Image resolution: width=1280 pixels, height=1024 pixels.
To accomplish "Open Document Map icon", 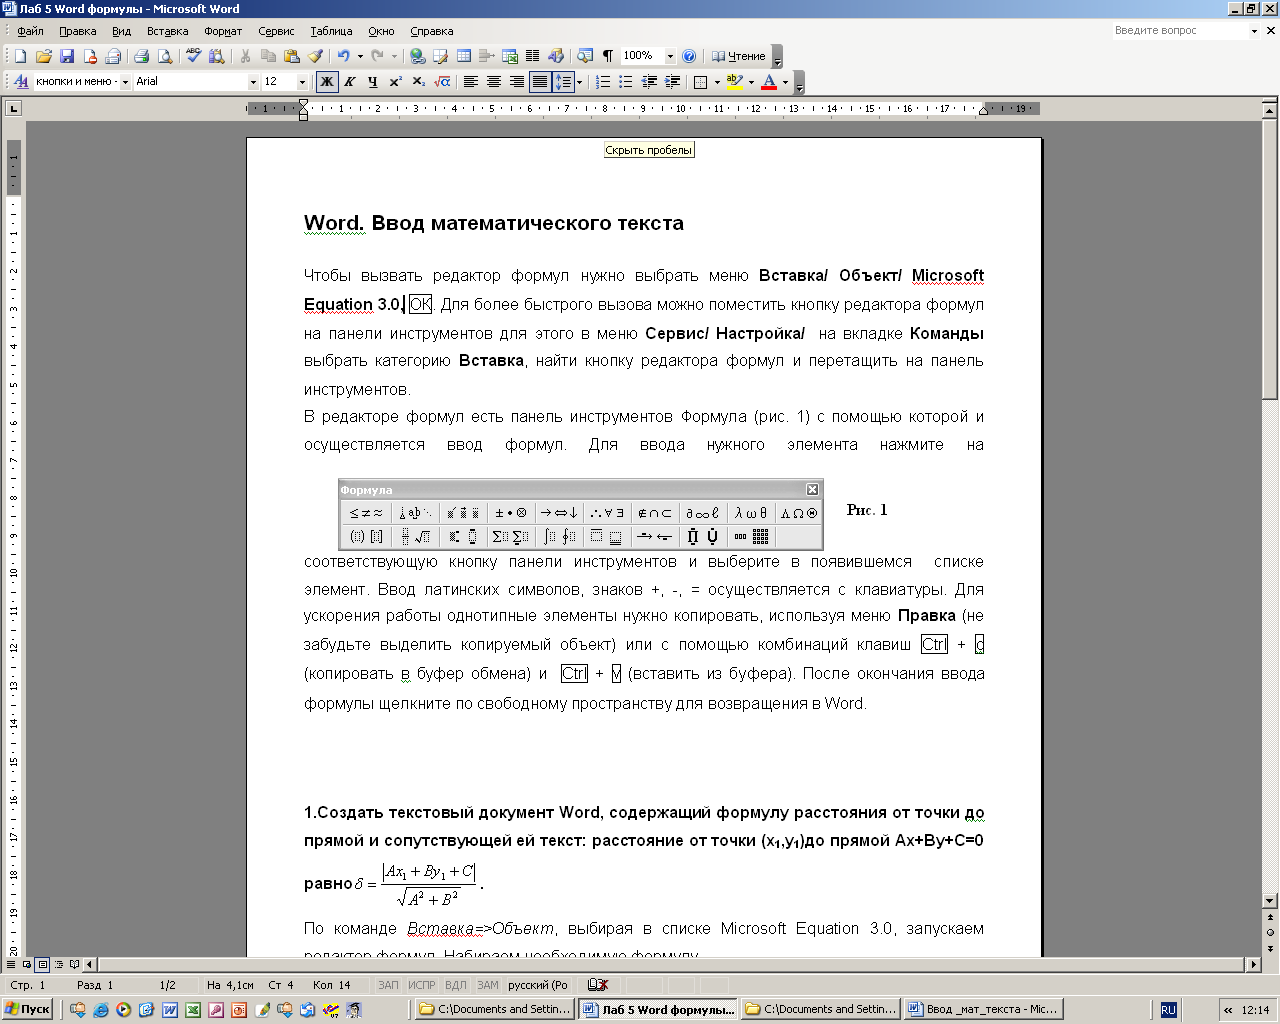I will coord(585,56).
